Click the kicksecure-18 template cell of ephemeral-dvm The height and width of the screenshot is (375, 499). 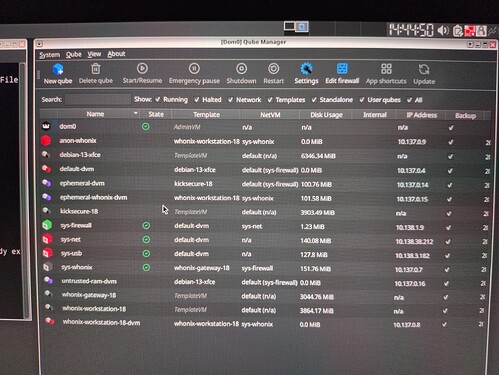(193, 184)
